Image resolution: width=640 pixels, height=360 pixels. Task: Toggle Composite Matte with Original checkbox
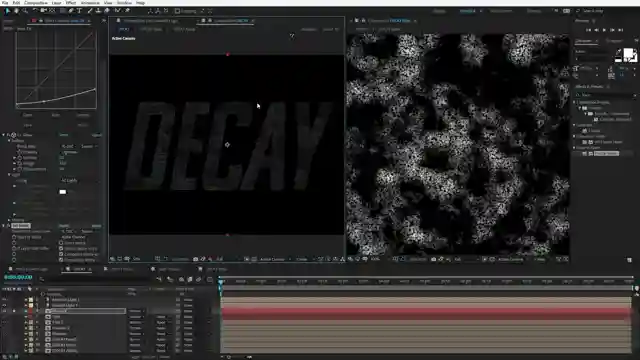[x=61, y=254]
